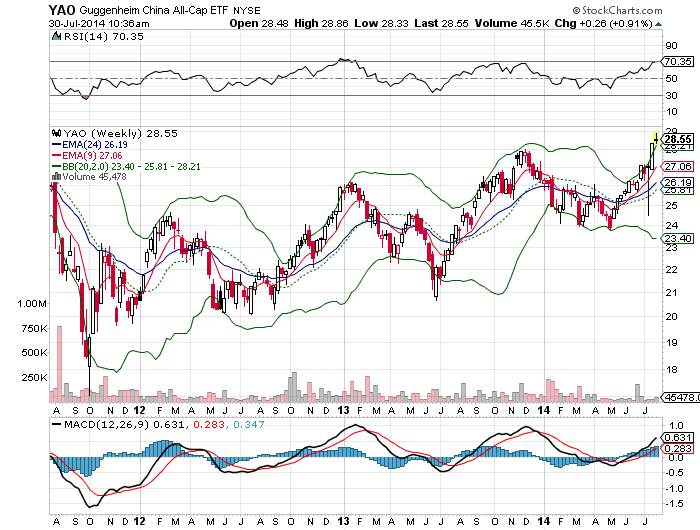Click the NYSE exchange label
Image resolution: width=700 pixels, height=530 pixels.
(x=246, y=11)
